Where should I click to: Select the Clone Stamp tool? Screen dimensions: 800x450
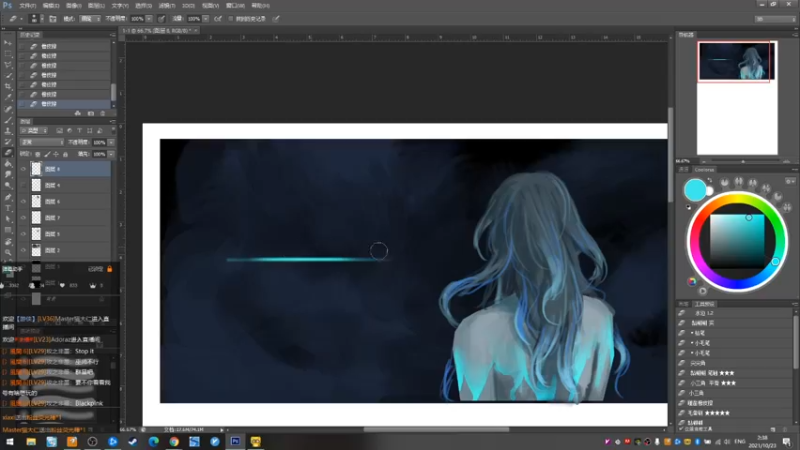click(8, 131)
